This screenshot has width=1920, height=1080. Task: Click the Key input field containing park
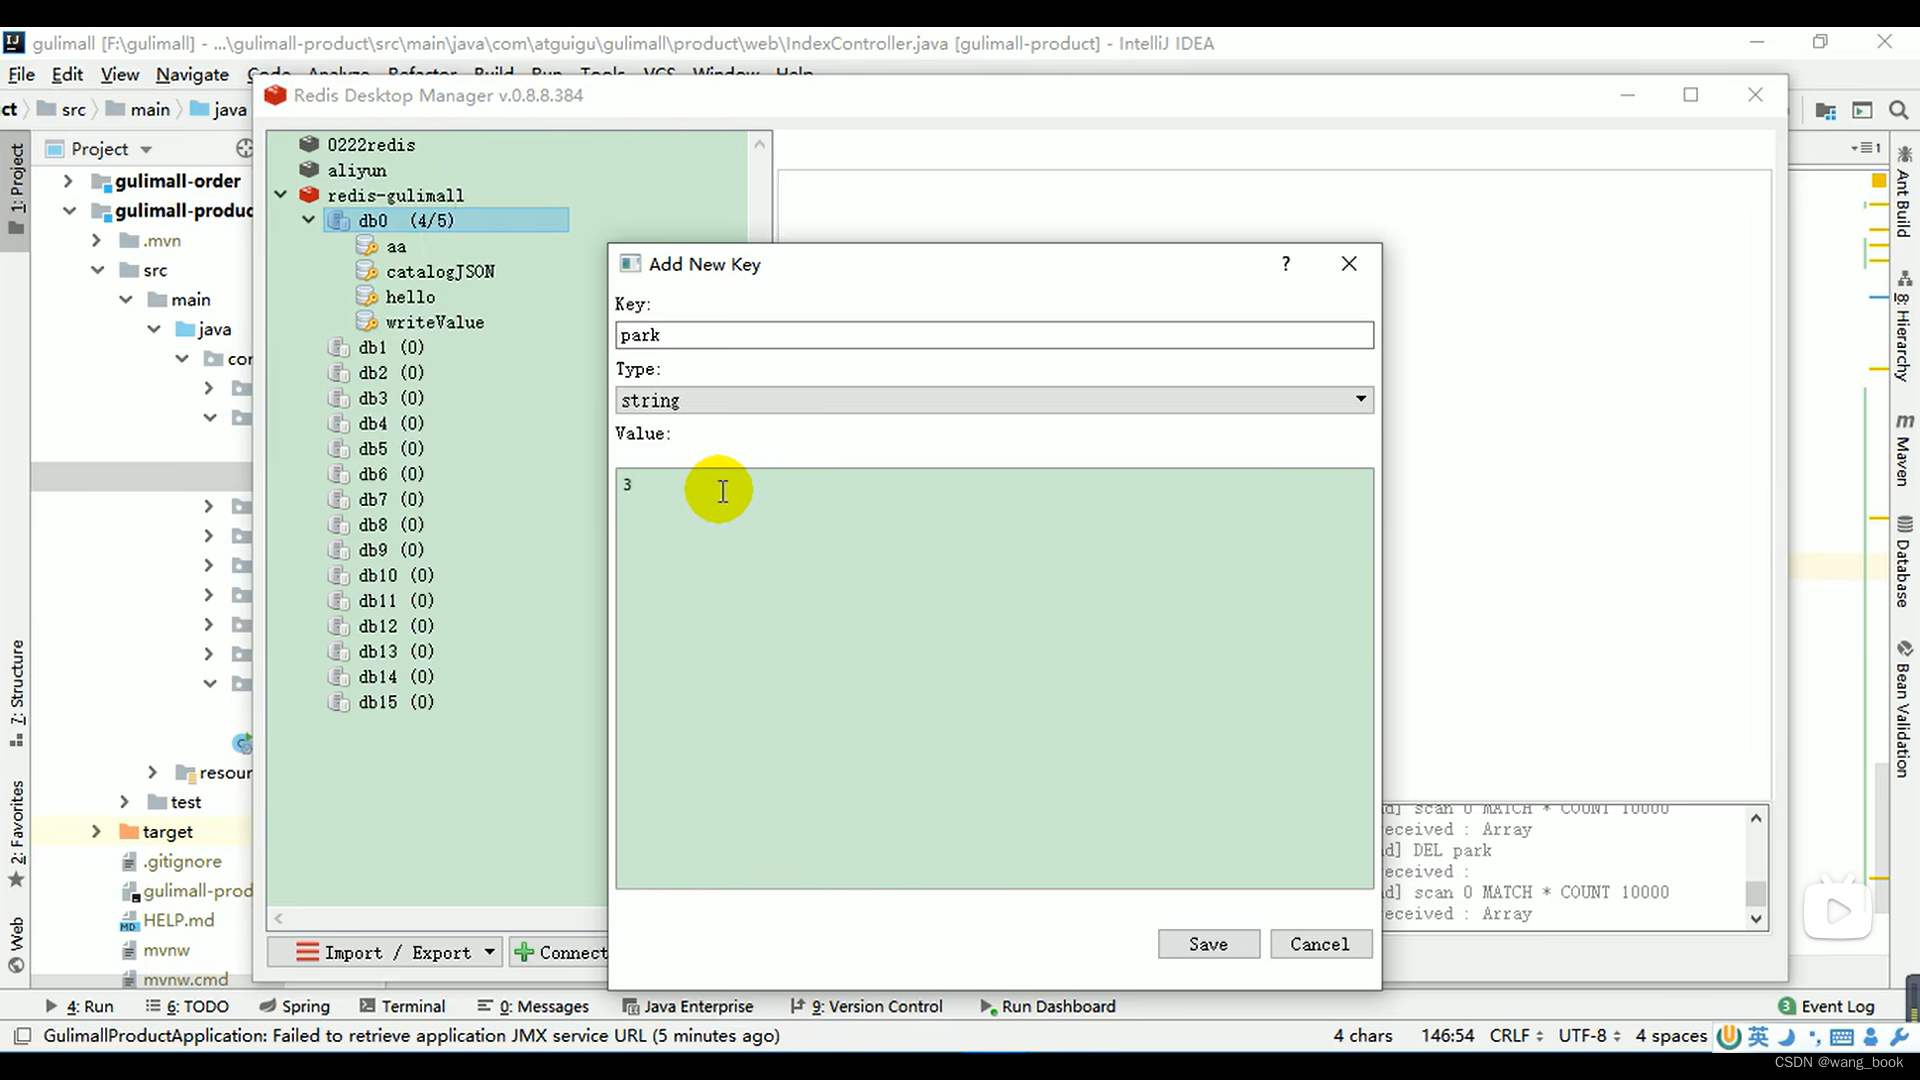click(x=994, y=335)
